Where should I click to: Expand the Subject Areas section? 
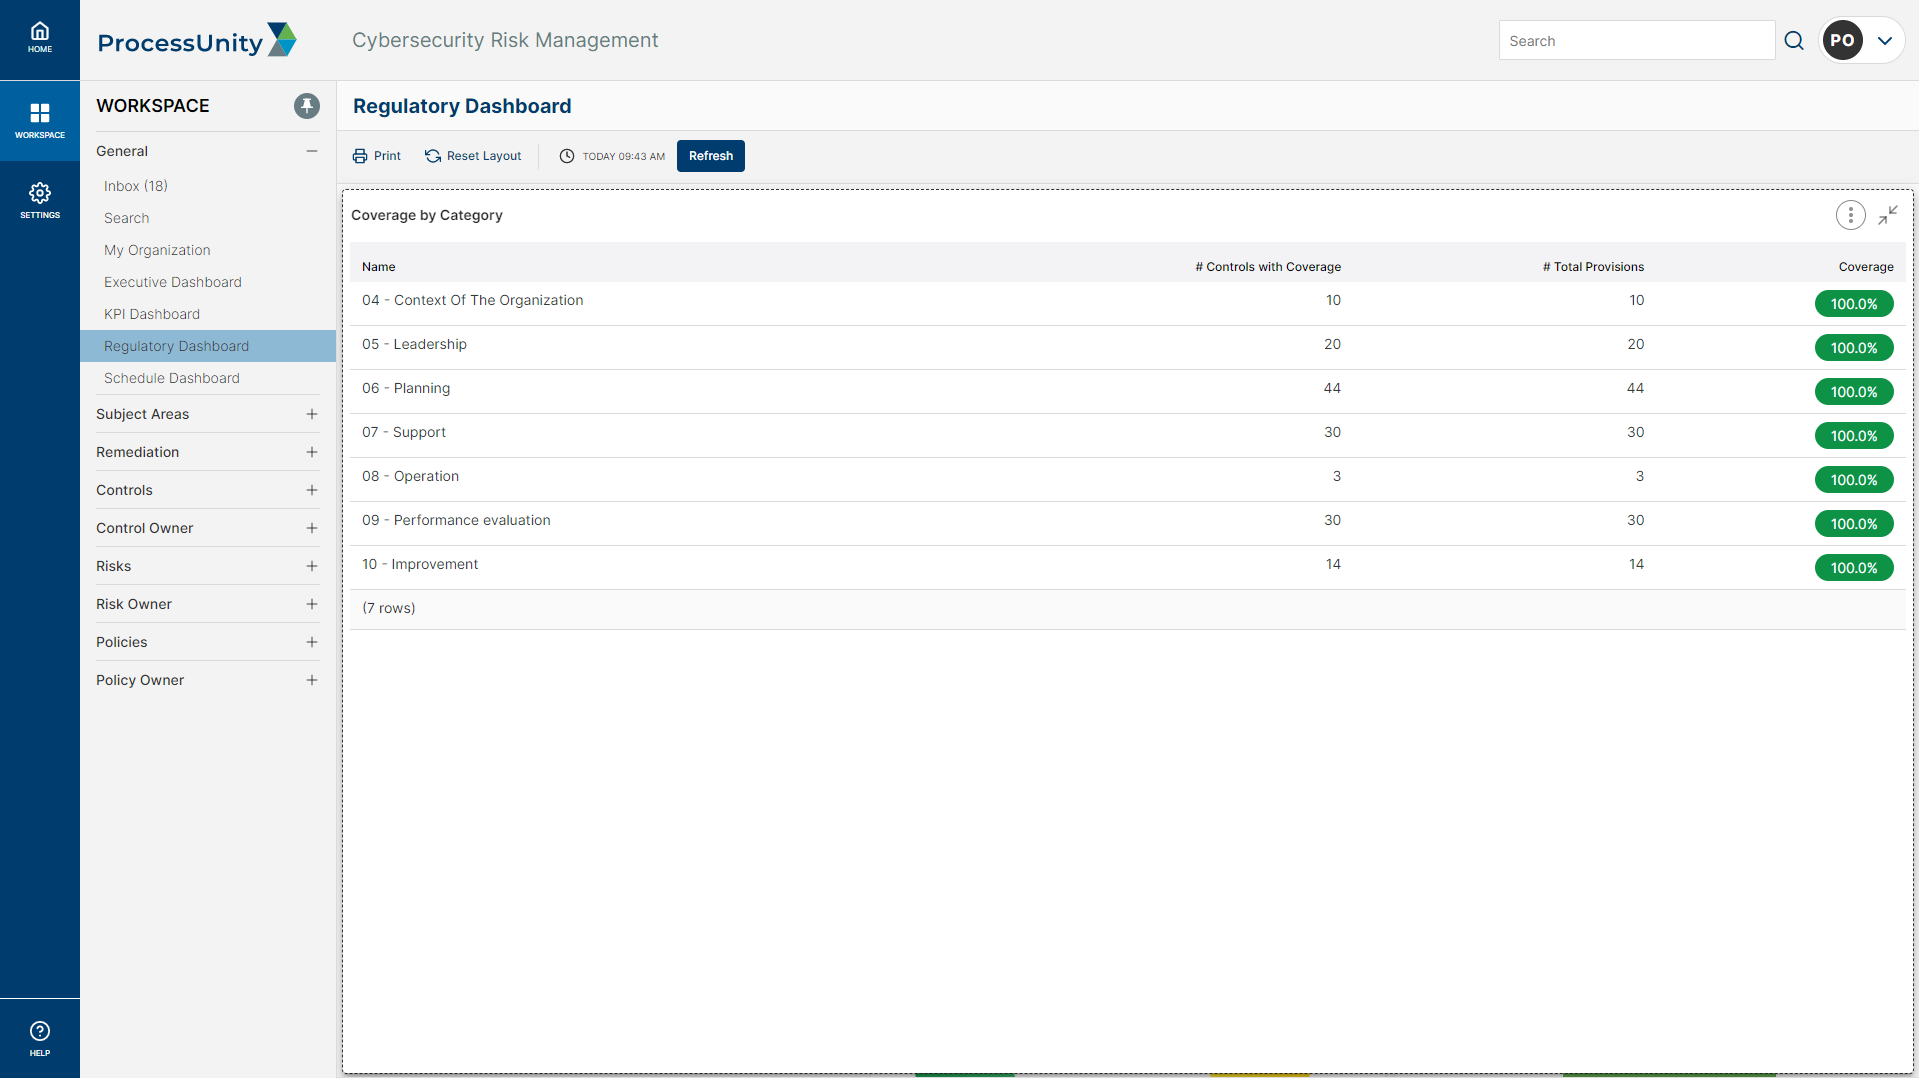coord(312,414)
